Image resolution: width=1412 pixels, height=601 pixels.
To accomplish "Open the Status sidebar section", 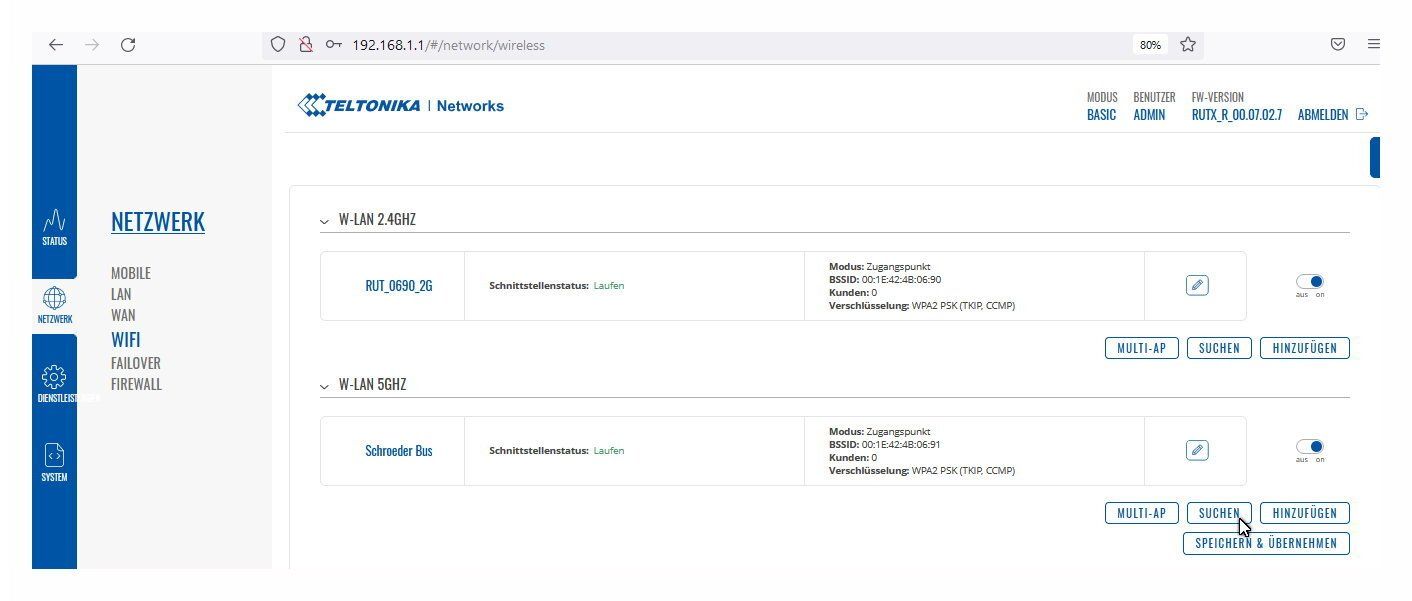I will pos(54,226).
